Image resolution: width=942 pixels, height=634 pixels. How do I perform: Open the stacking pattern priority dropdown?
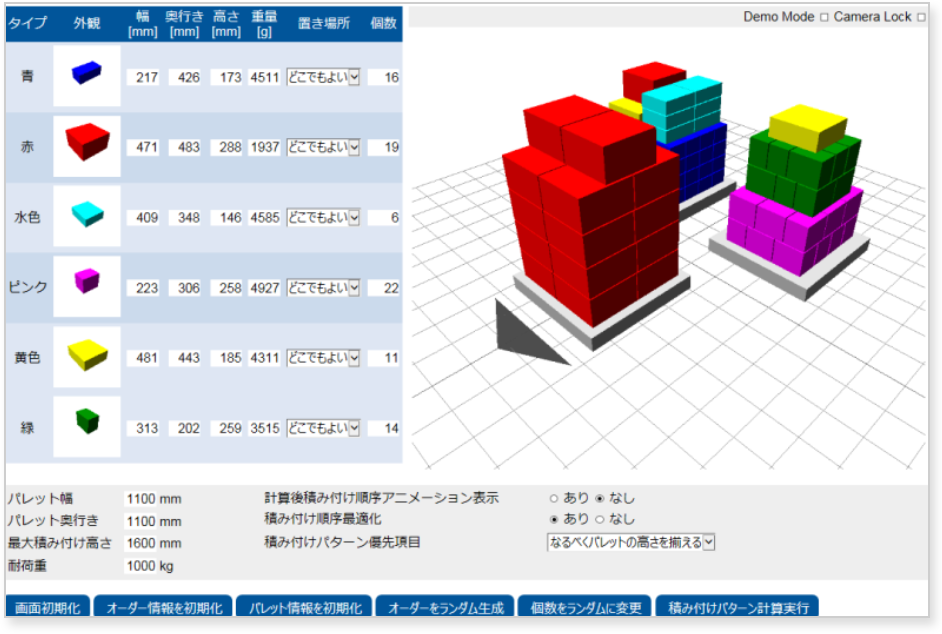pos(630,542)
